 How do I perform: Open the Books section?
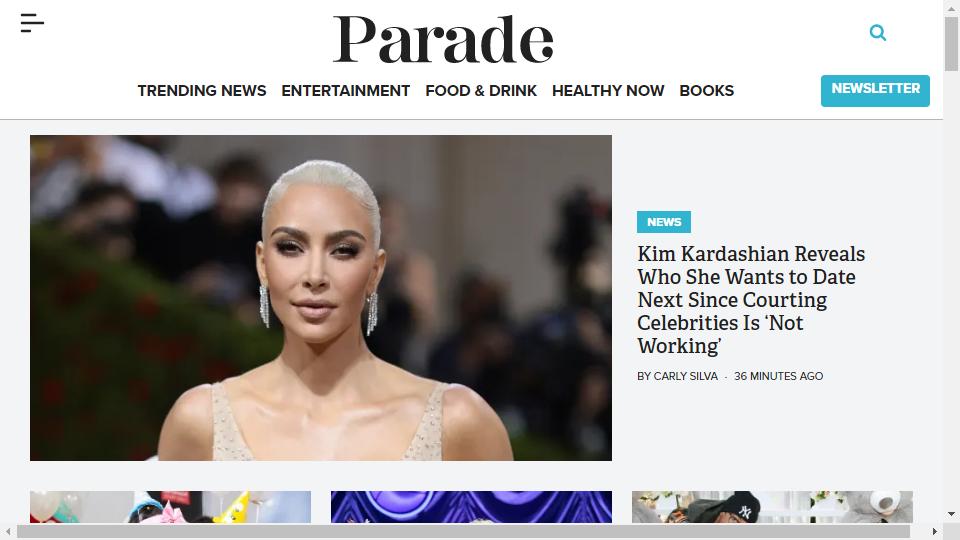tap(707, 91)
